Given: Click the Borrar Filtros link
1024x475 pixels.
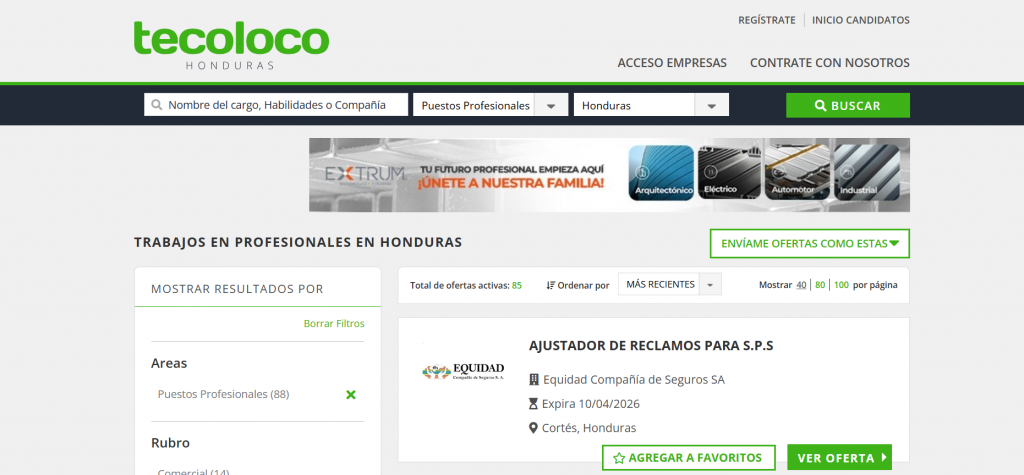Looking at the screenshot, I should click(334, 323).
